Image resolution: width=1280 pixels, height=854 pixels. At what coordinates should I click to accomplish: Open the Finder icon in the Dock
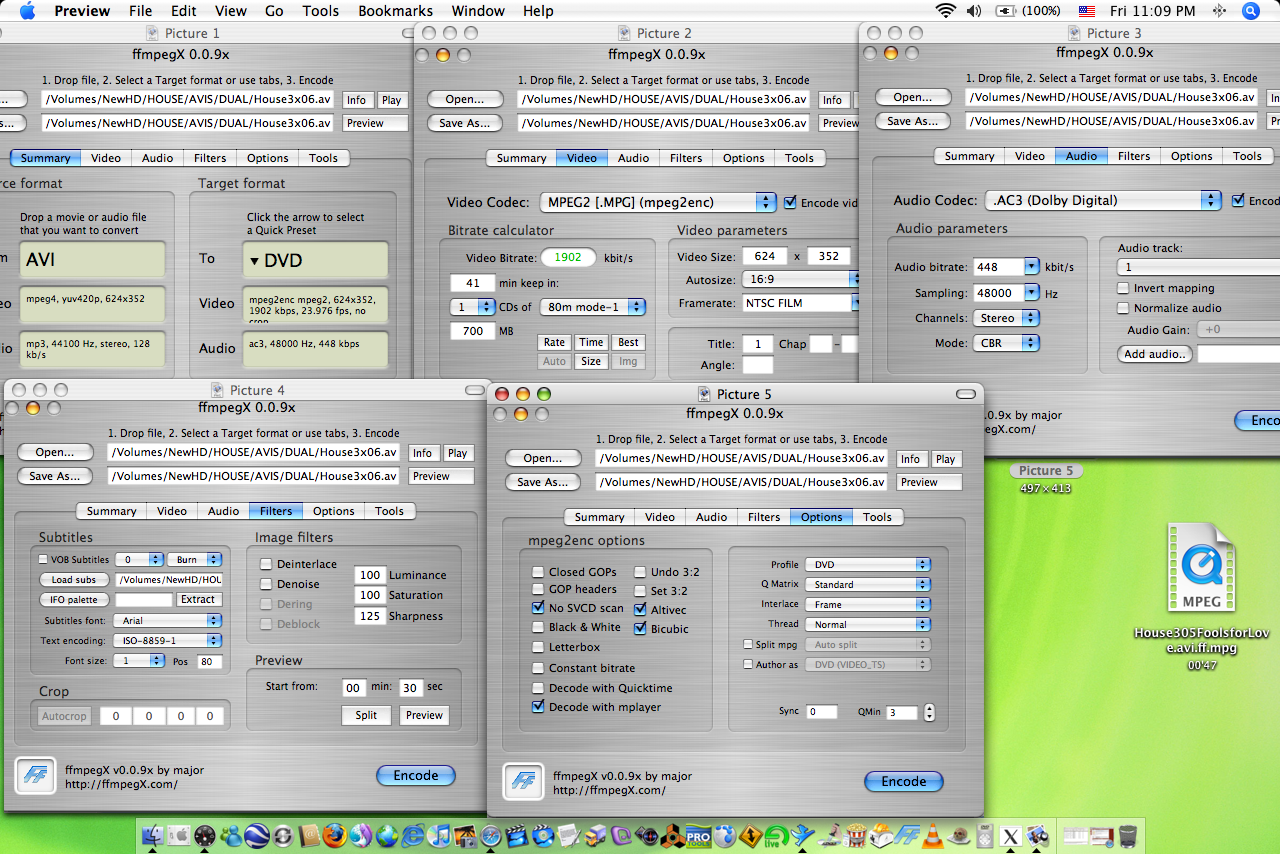(152, 834)
